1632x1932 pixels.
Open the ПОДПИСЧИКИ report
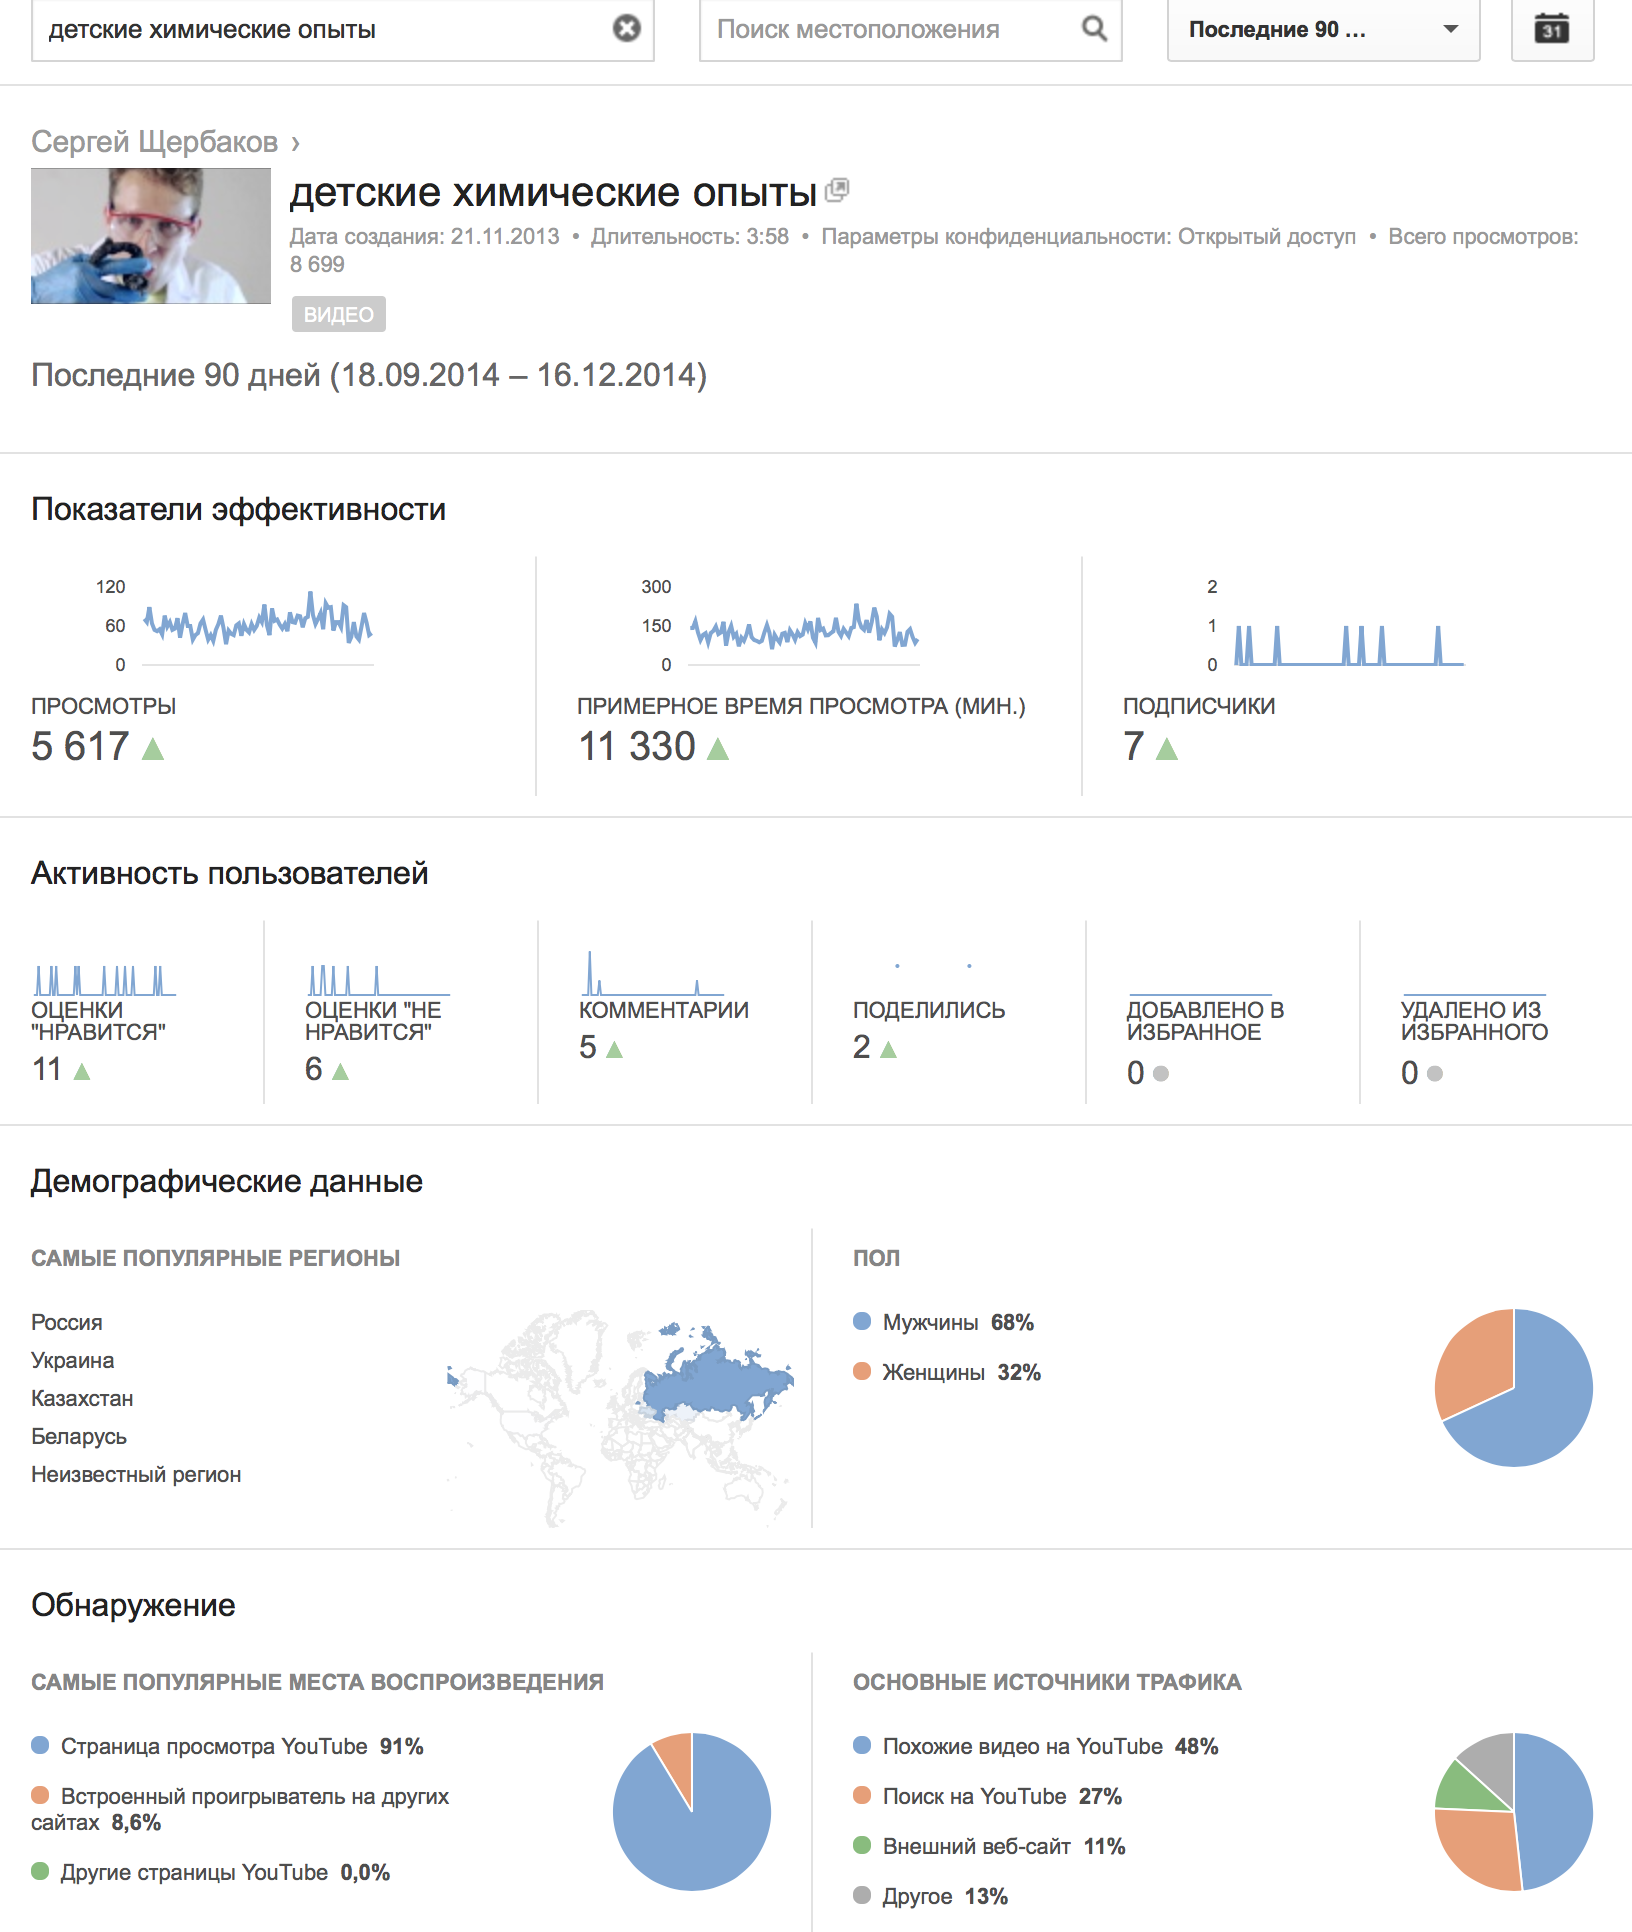(x=1199, y=706)
